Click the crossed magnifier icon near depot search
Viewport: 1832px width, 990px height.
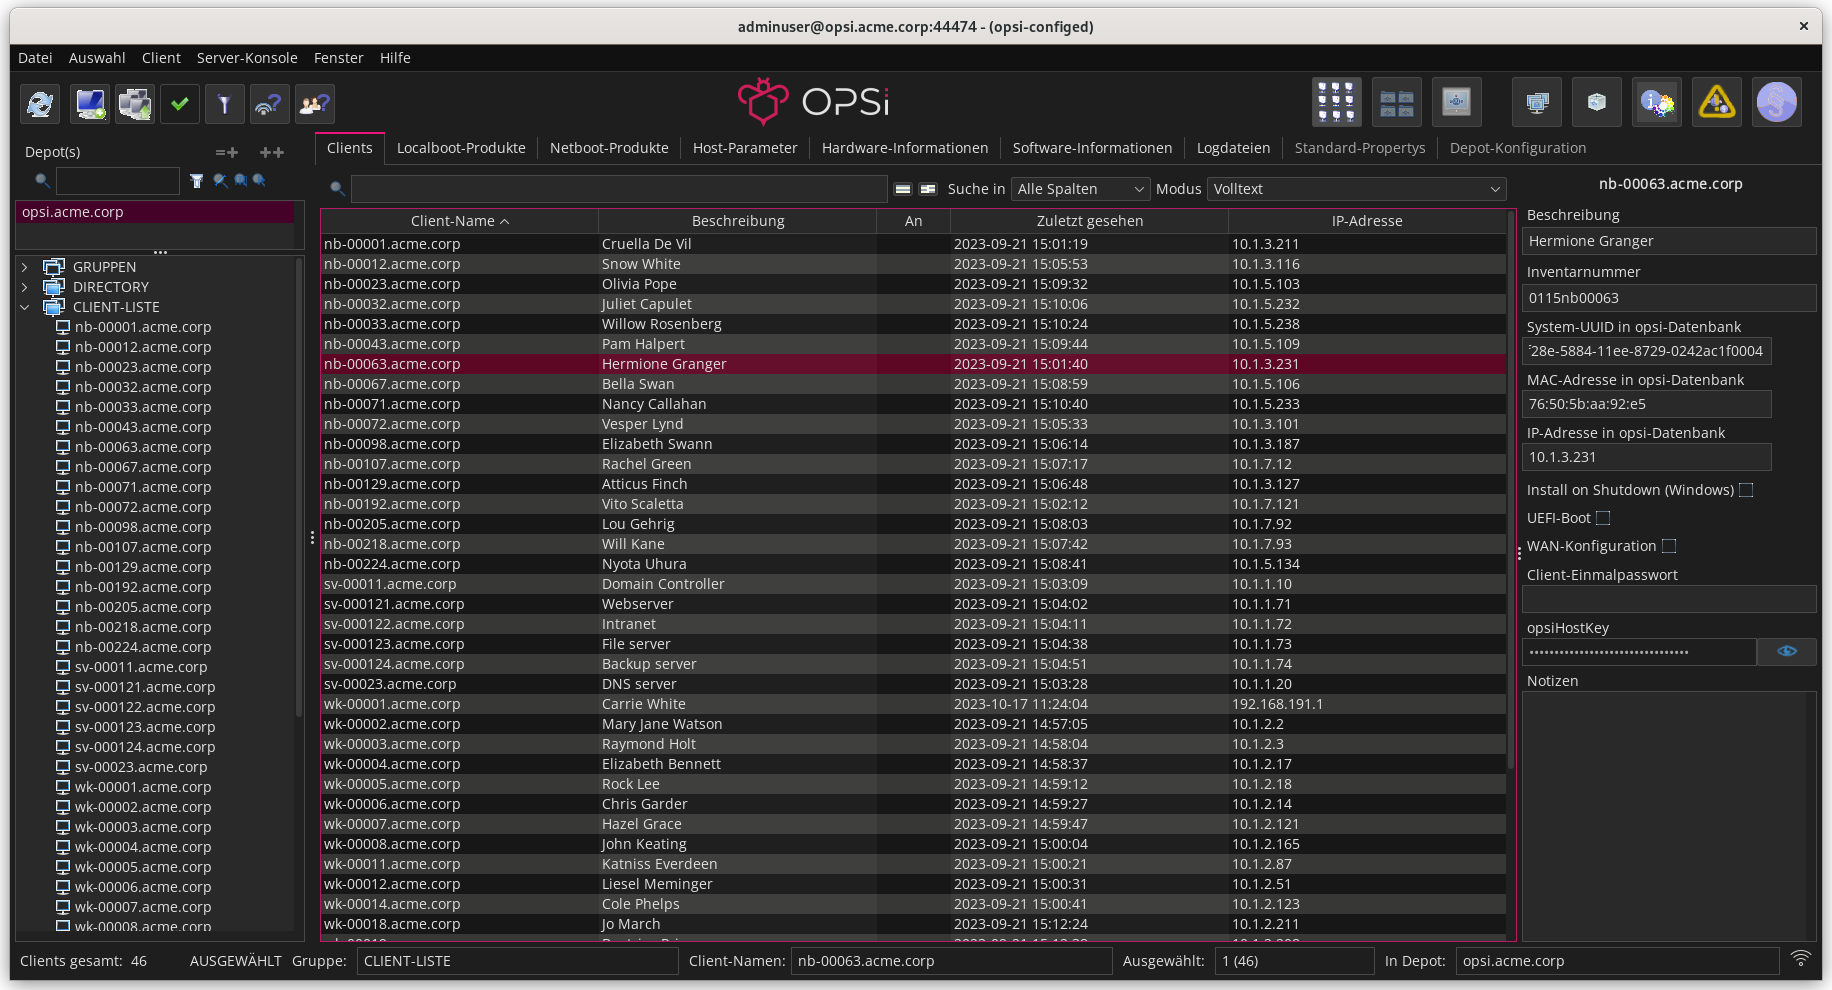coord(220,181)
